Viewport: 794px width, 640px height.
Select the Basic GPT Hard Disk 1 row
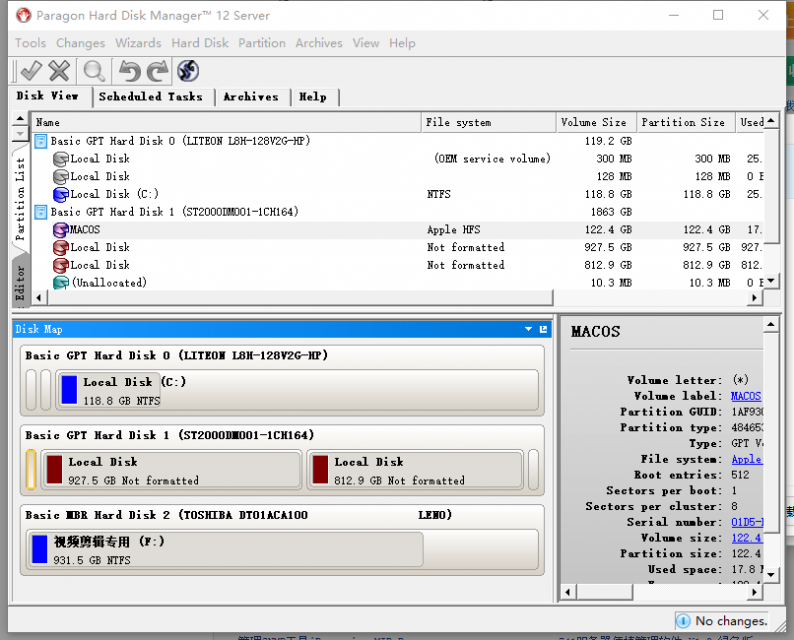[398, 212]
